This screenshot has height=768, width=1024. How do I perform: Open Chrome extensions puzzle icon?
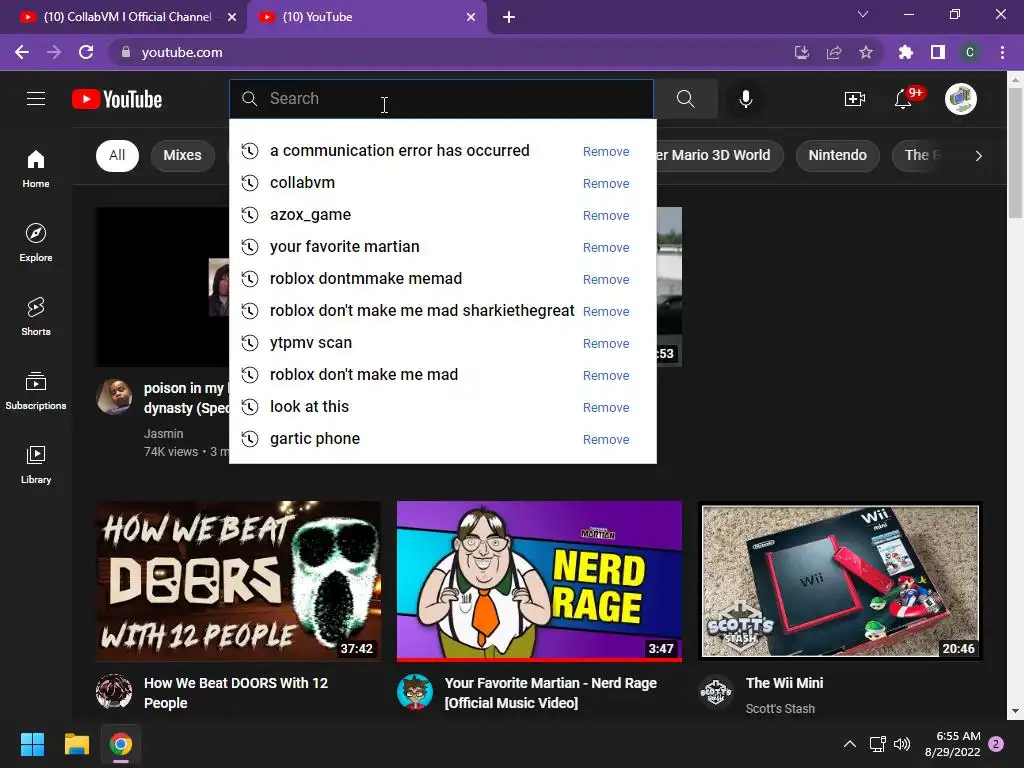(905, 52)
